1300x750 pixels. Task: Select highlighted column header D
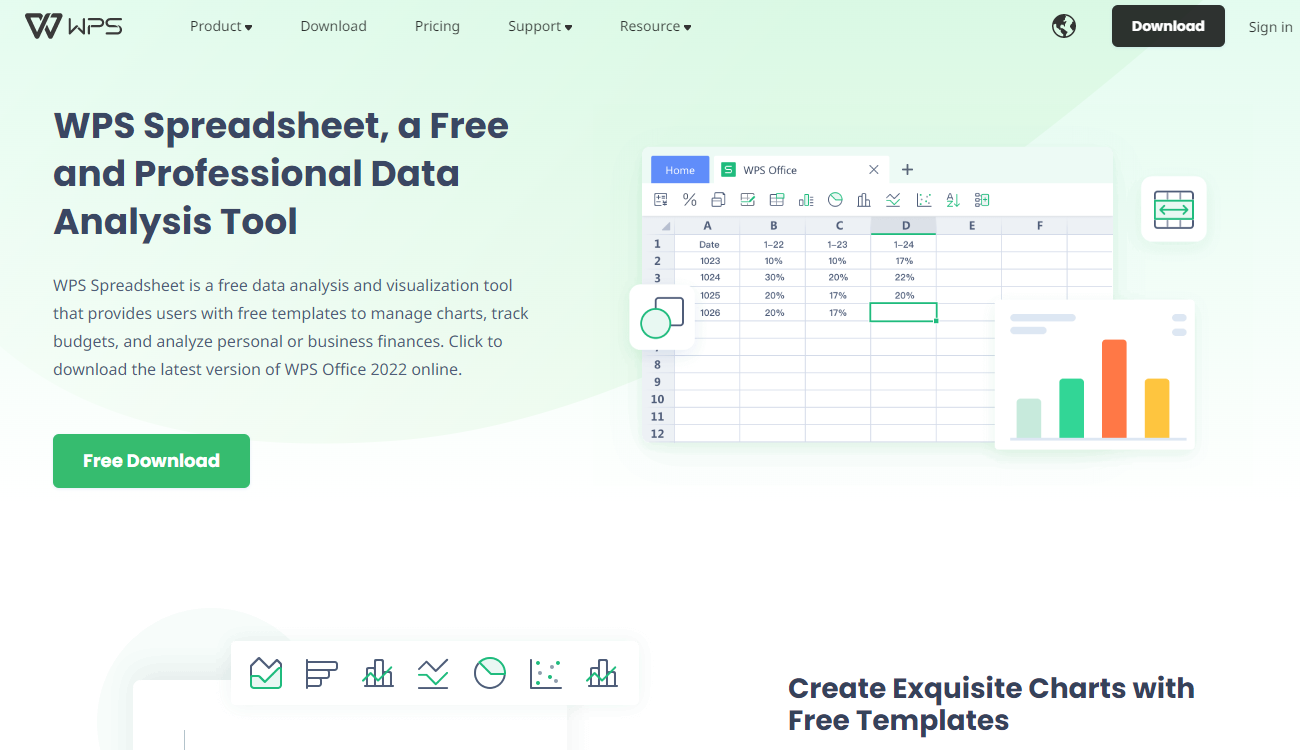click(x=904, y=226)
